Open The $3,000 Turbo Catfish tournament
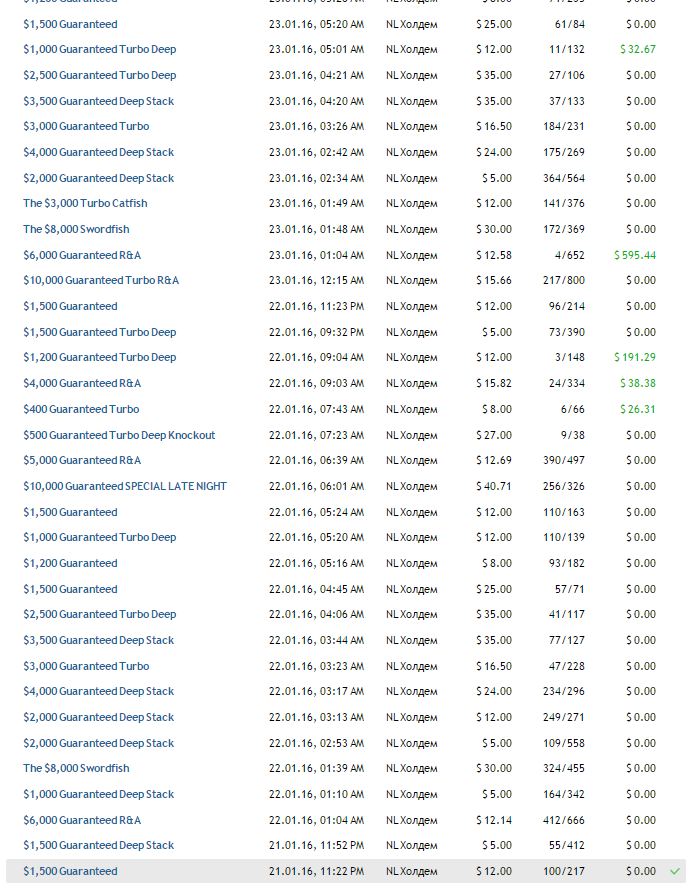The height and width of the screenshot is (892, 697). [x=85, y=203]
